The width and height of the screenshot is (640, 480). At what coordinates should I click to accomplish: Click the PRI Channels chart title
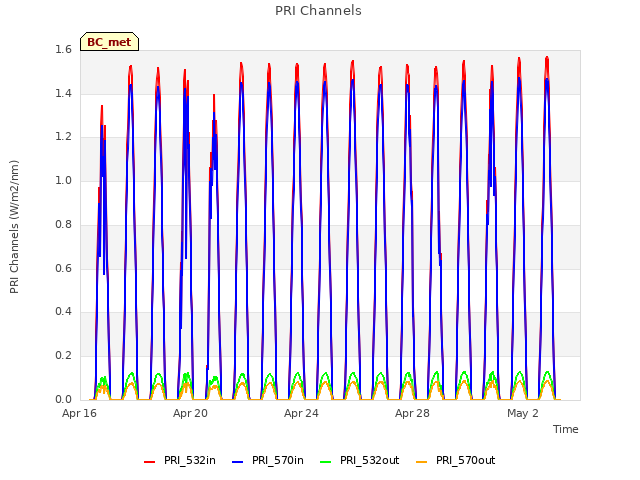pyautogui.click(x=318, y=11)
